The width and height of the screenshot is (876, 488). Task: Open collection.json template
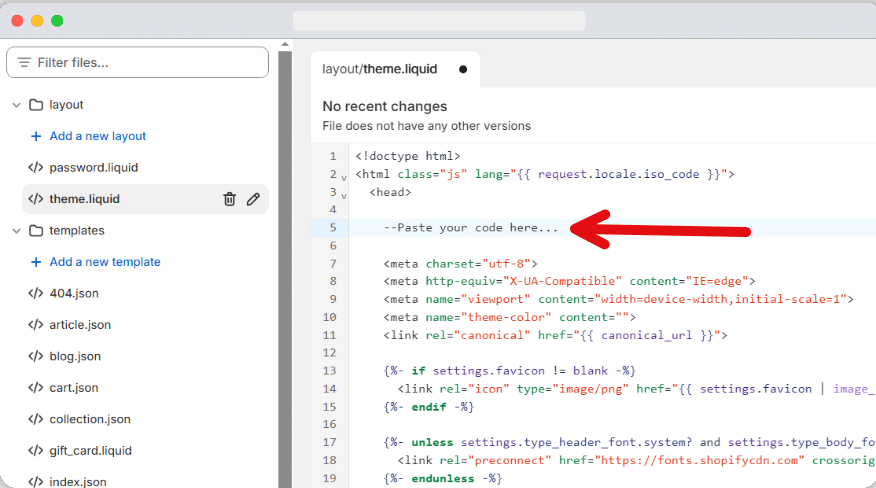tap(90, 419)
